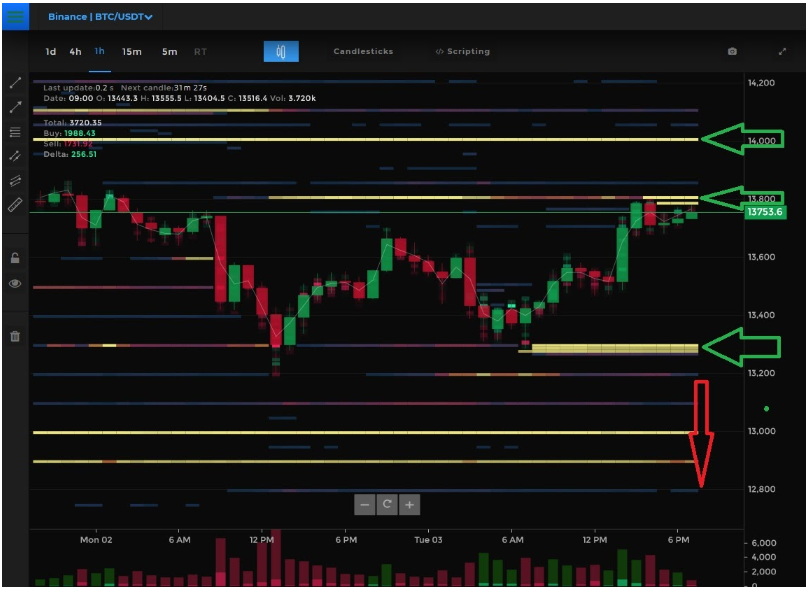Open the Candlesticks settings button
This screenshot has width=808, height=590.
click(363, 52)
